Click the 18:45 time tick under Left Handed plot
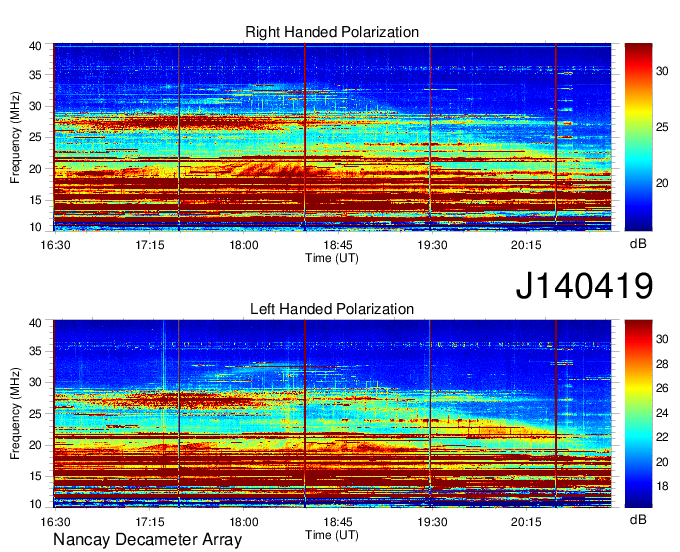This screenshot has width=680, height=552. click(x=338, y=522)
